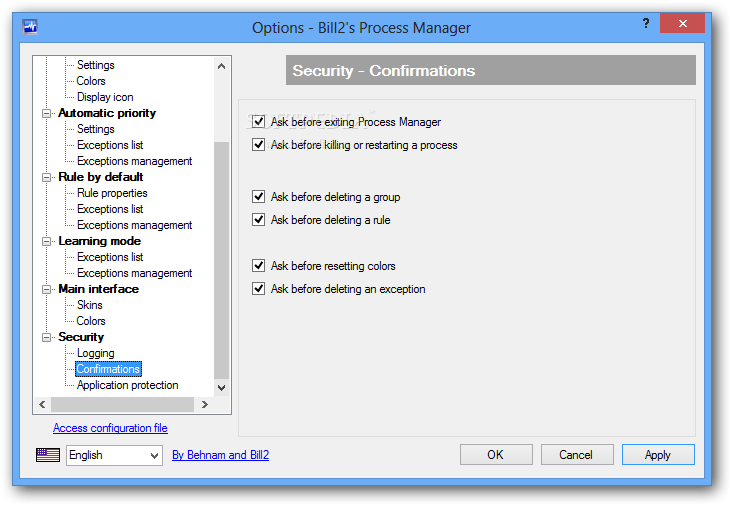This screenshot has width=732, height=506.
Task: Select Automatic priority heading in tree
Action: tap(107, 113)
